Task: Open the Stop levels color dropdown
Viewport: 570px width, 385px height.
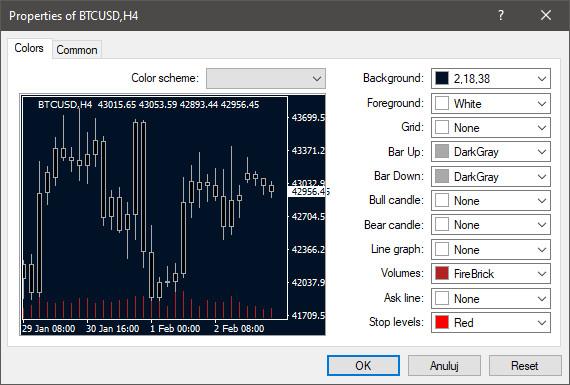Action: pos(491,322)
